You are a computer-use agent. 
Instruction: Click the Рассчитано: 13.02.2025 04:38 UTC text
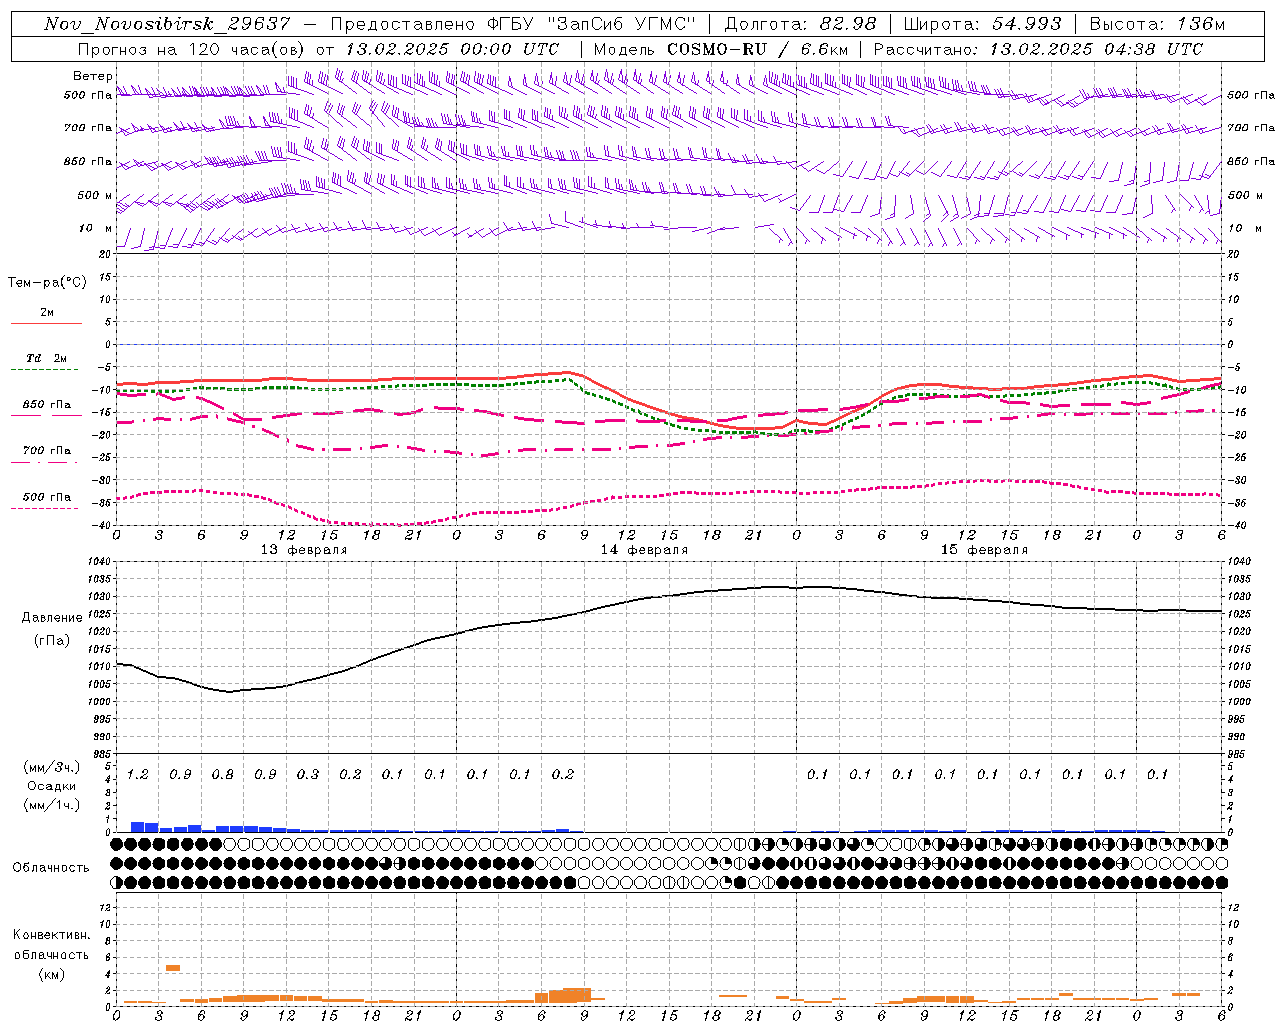point(1038,49)
